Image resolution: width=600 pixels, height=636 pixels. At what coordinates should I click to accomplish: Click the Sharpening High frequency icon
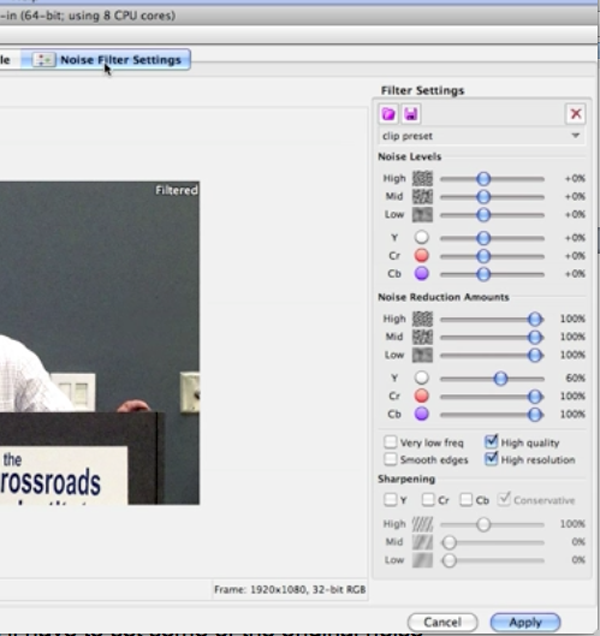coord(422,524)
